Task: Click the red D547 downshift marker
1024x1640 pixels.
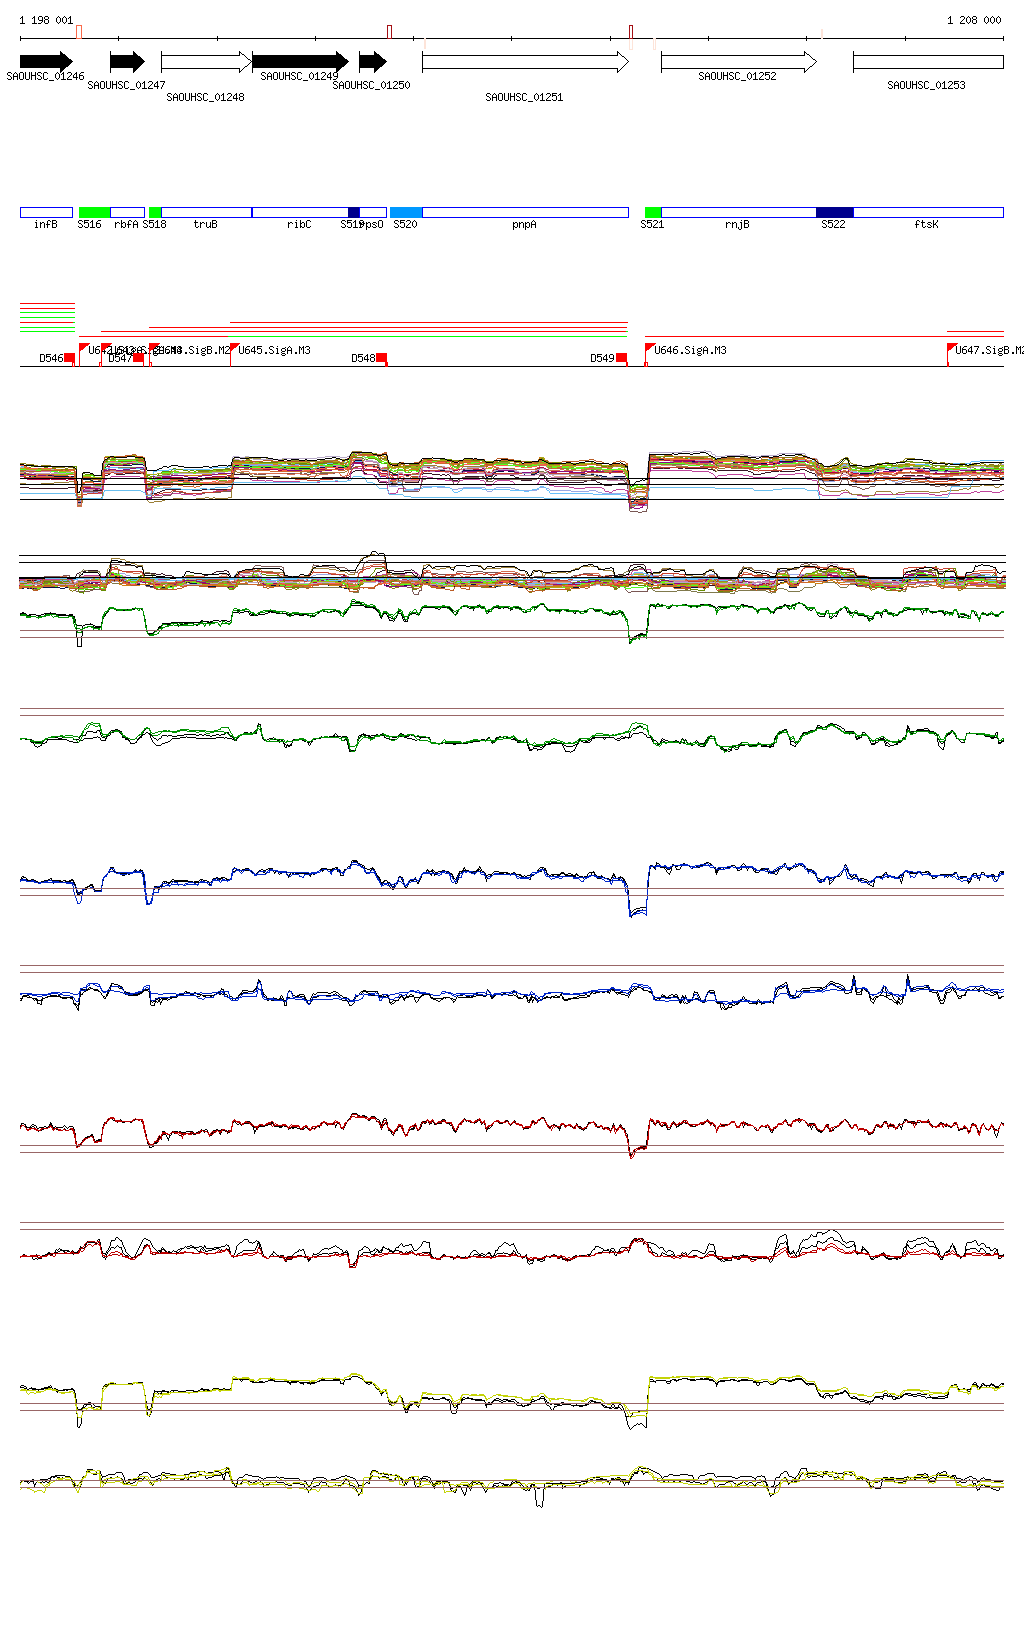Action: click(138, 358)
